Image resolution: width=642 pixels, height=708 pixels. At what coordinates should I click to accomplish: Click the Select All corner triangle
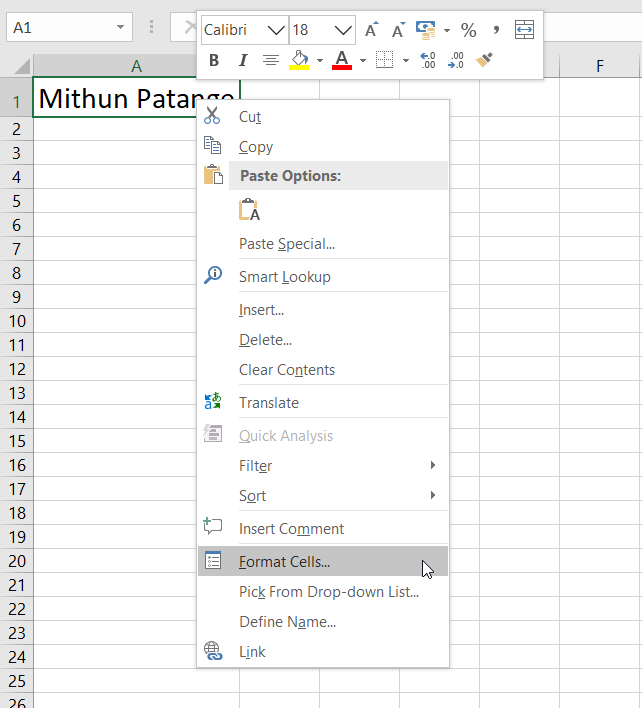tap(22, 66)
